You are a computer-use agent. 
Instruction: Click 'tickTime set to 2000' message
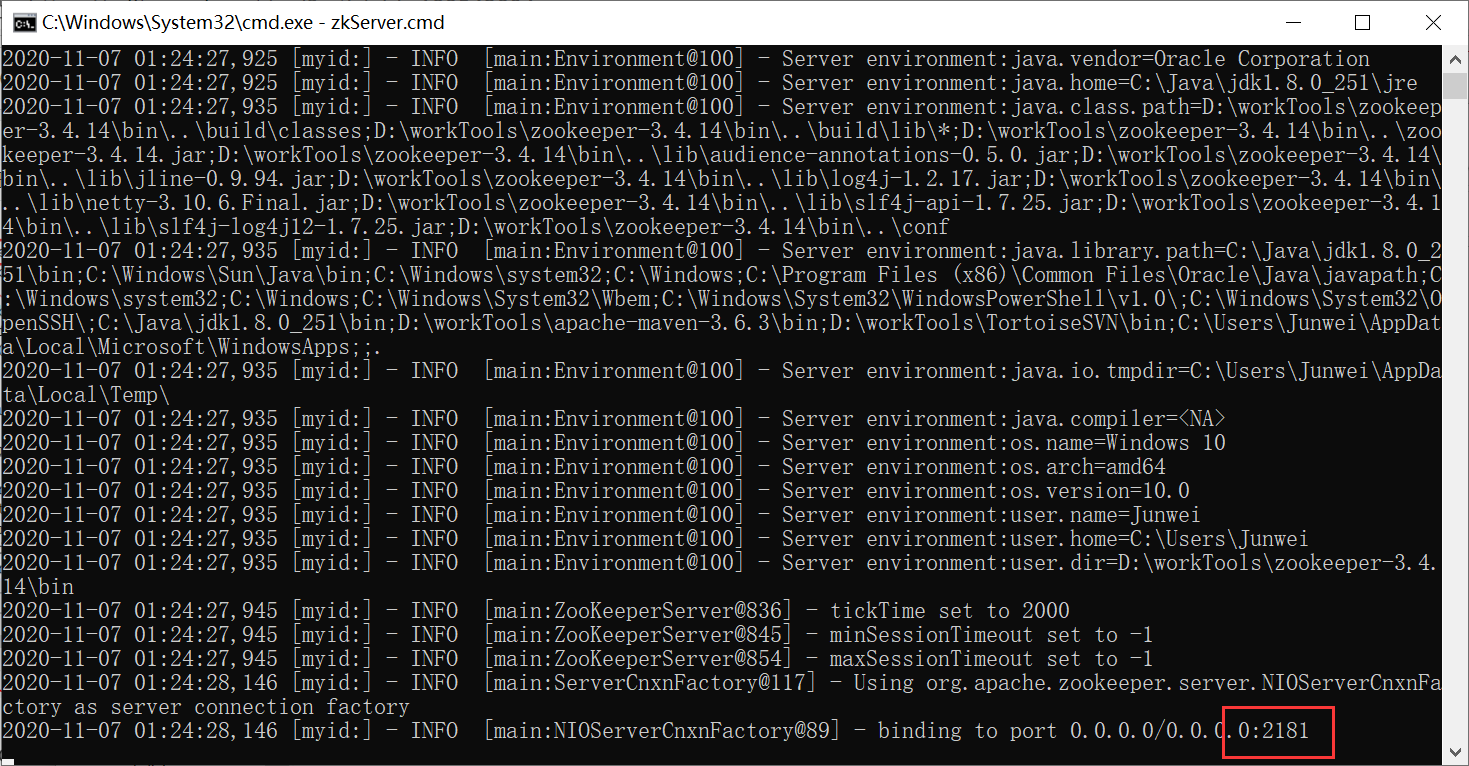pyautogui.click(x=950, y=611)
